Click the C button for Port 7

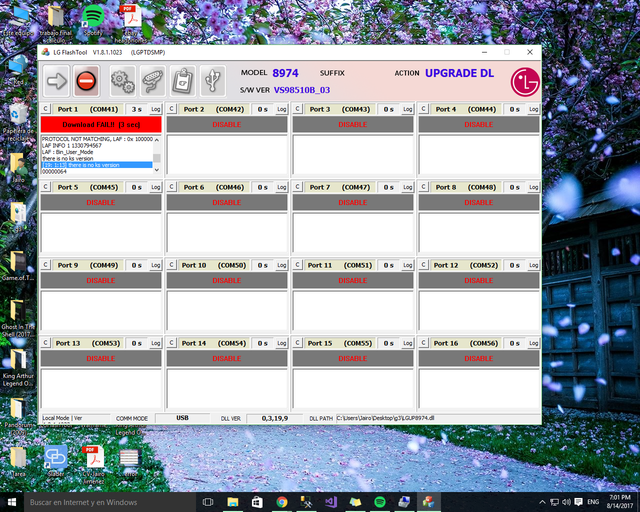pos(298,187)
